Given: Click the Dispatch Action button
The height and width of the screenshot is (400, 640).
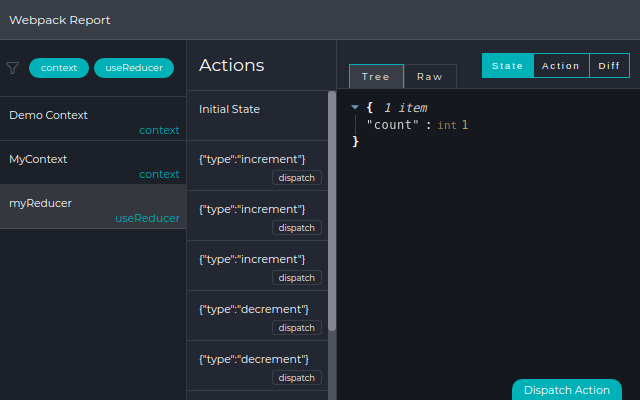Looking at the screenshot, I should click(566, 390).
